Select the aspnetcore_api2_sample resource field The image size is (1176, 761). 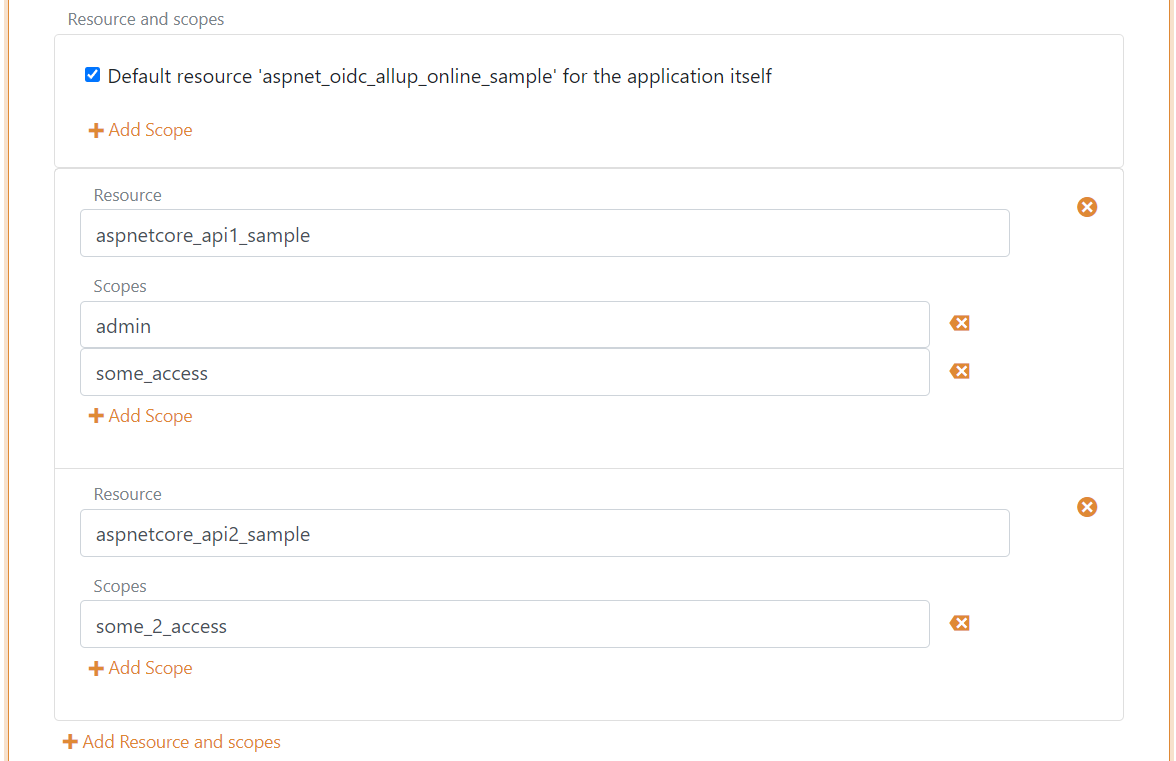click(x=544, y=533)
